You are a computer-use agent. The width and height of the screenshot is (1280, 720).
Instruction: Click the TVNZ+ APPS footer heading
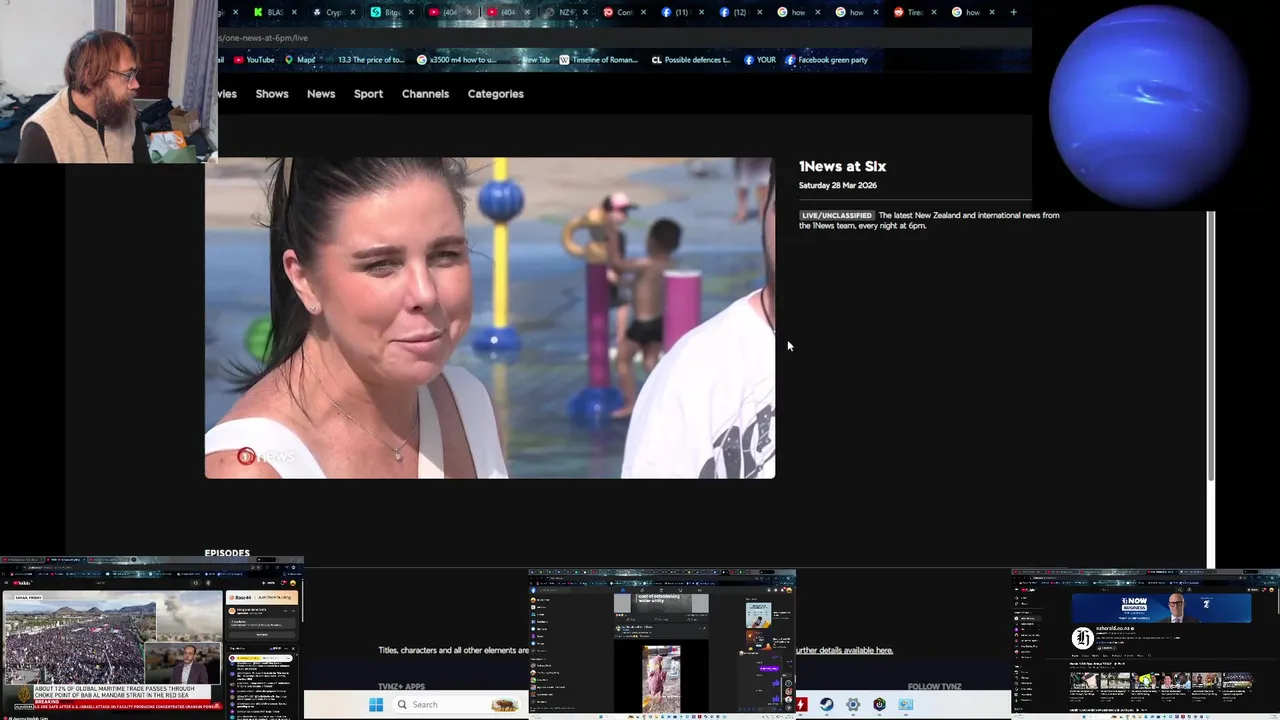[401, 687]
